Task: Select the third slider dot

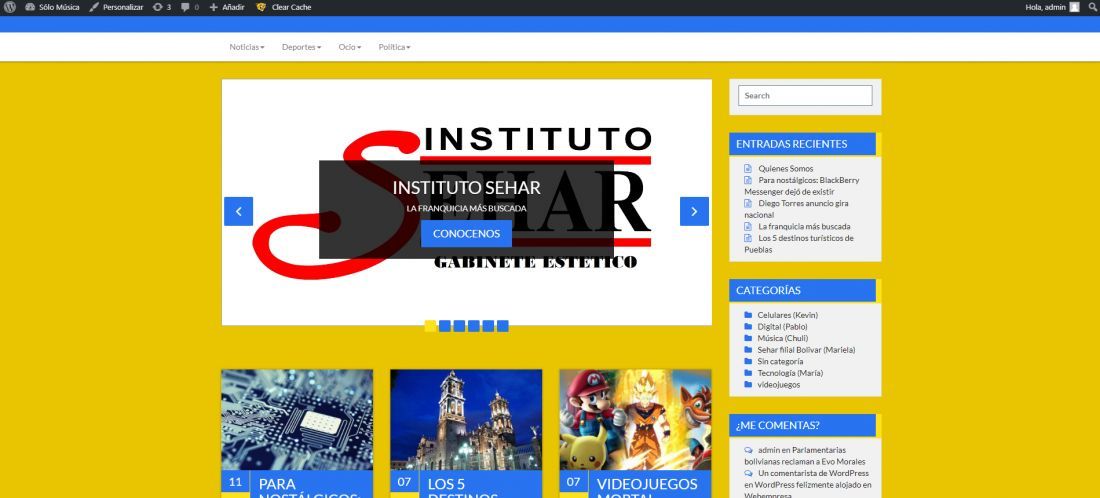Action: tap(459, 325)
